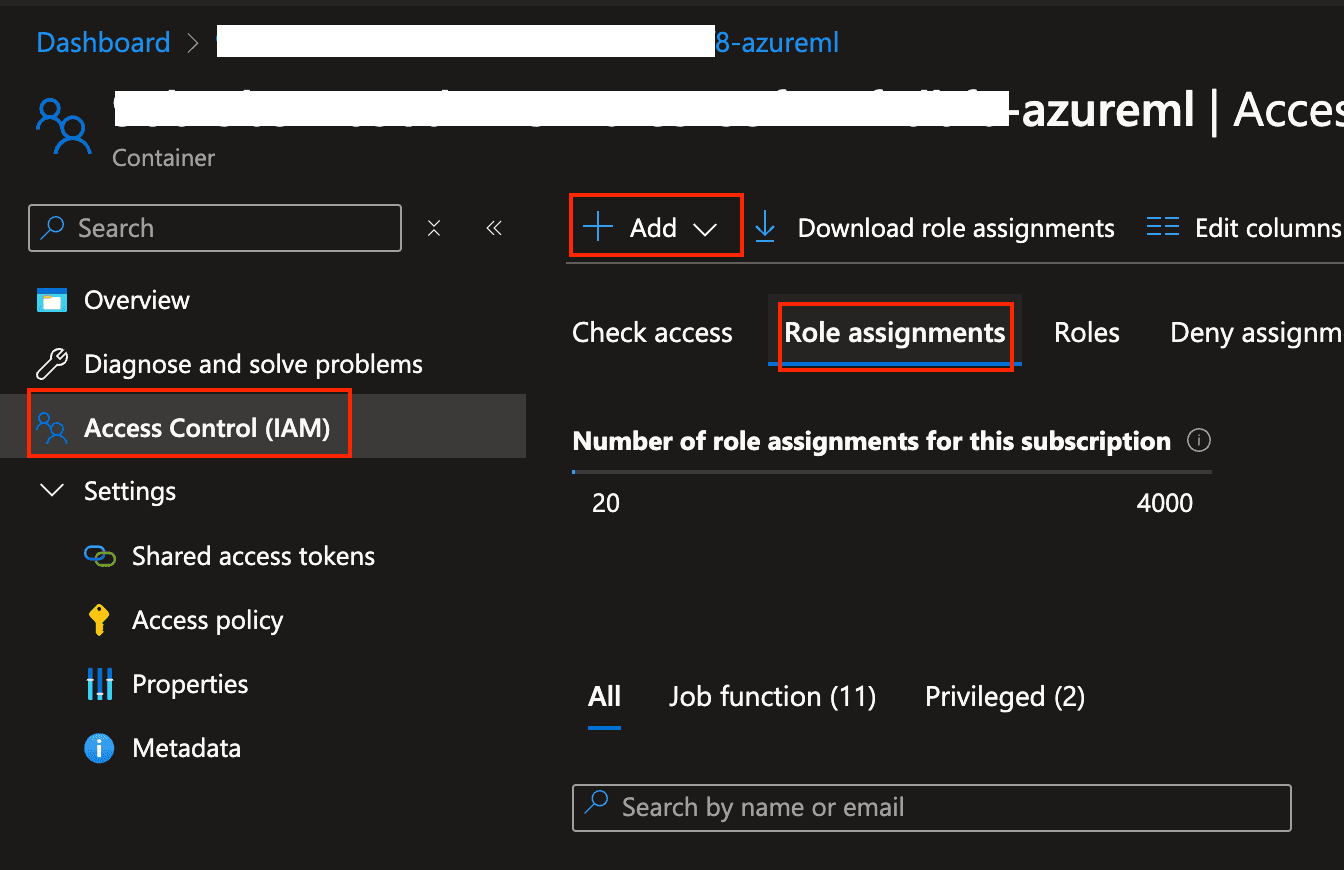
Task: Navigate to Dashboard via the breadcrumb
Action: click(x=103, y=42)
